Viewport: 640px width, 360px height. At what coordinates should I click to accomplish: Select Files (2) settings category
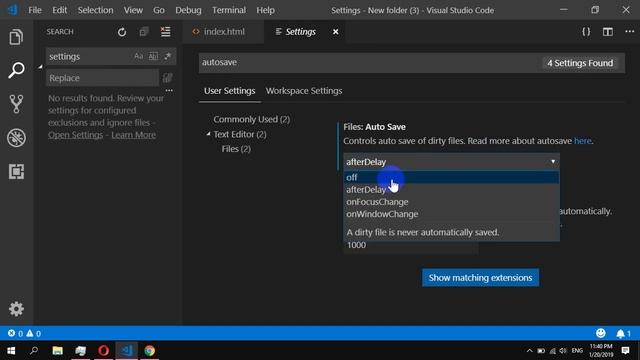coord(236,149)
